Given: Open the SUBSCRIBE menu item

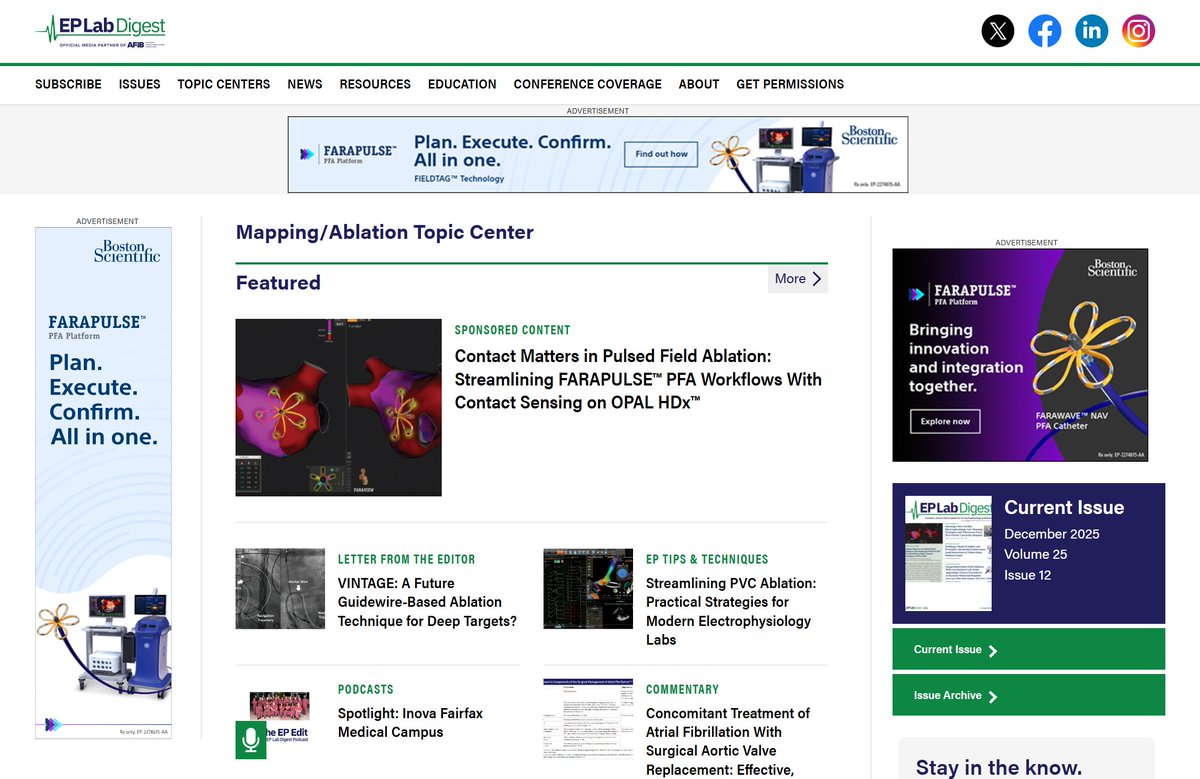Looking at the screenshot, I should click(68, 84).
